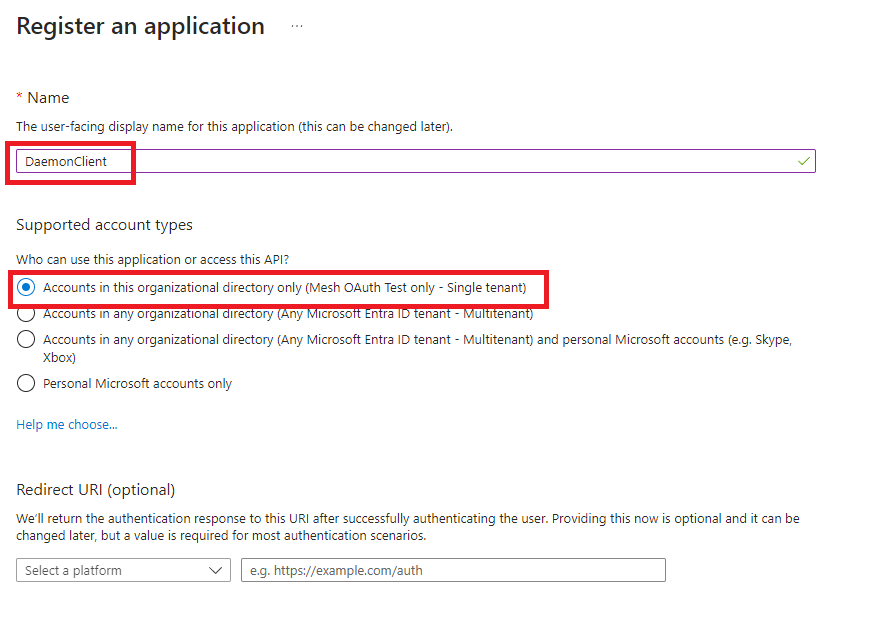
Task: Click the red required asterisk beside Name
Action: (x=19, y=97)
